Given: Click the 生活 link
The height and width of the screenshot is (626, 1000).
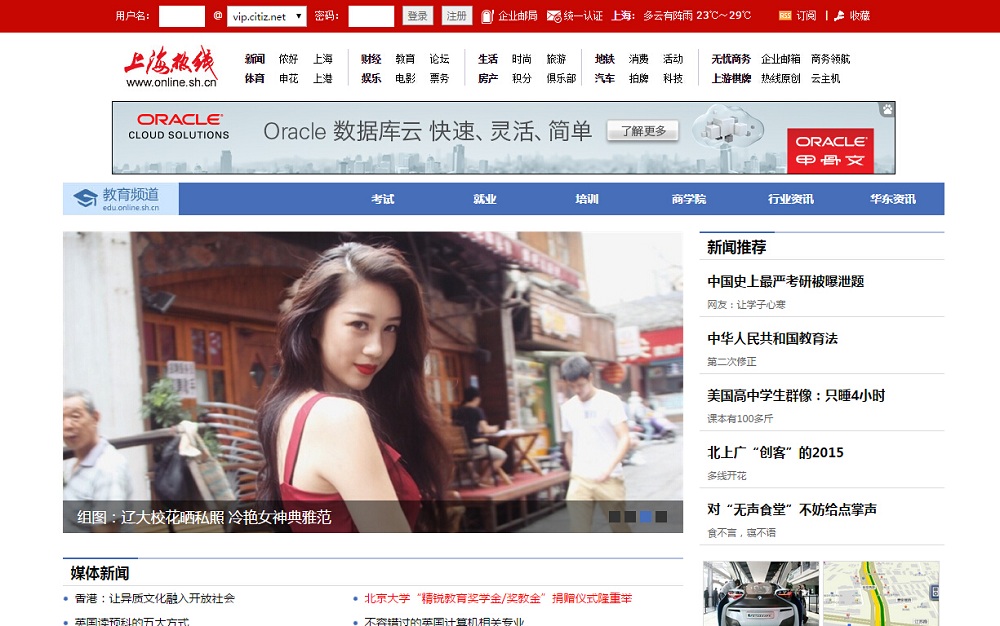Looking at the screenshot, I should point(488,59).
